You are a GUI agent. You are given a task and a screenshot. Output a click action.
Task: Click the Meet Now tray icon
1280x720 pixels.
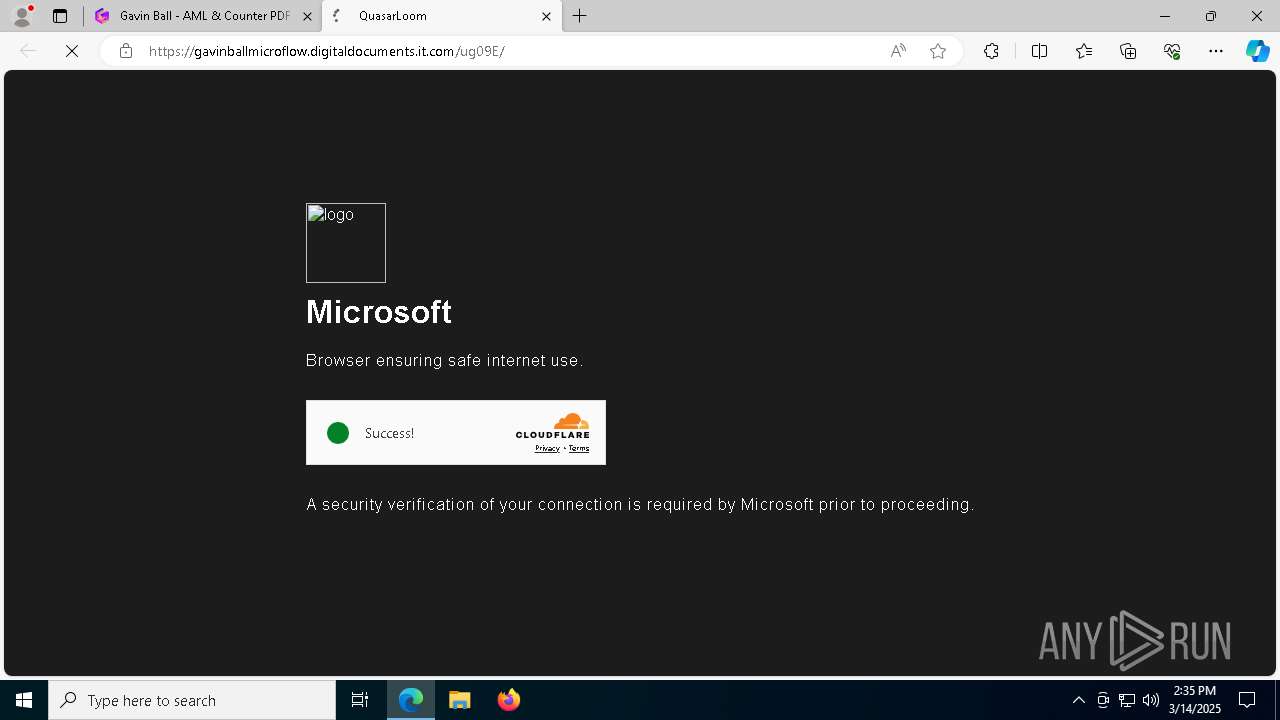(x=1103, y=700)
